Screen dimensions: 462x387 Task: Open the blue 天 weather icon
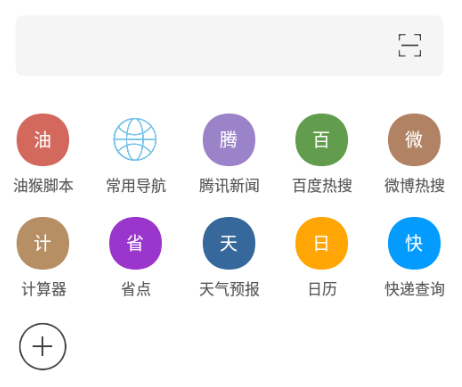coord(229,243)
